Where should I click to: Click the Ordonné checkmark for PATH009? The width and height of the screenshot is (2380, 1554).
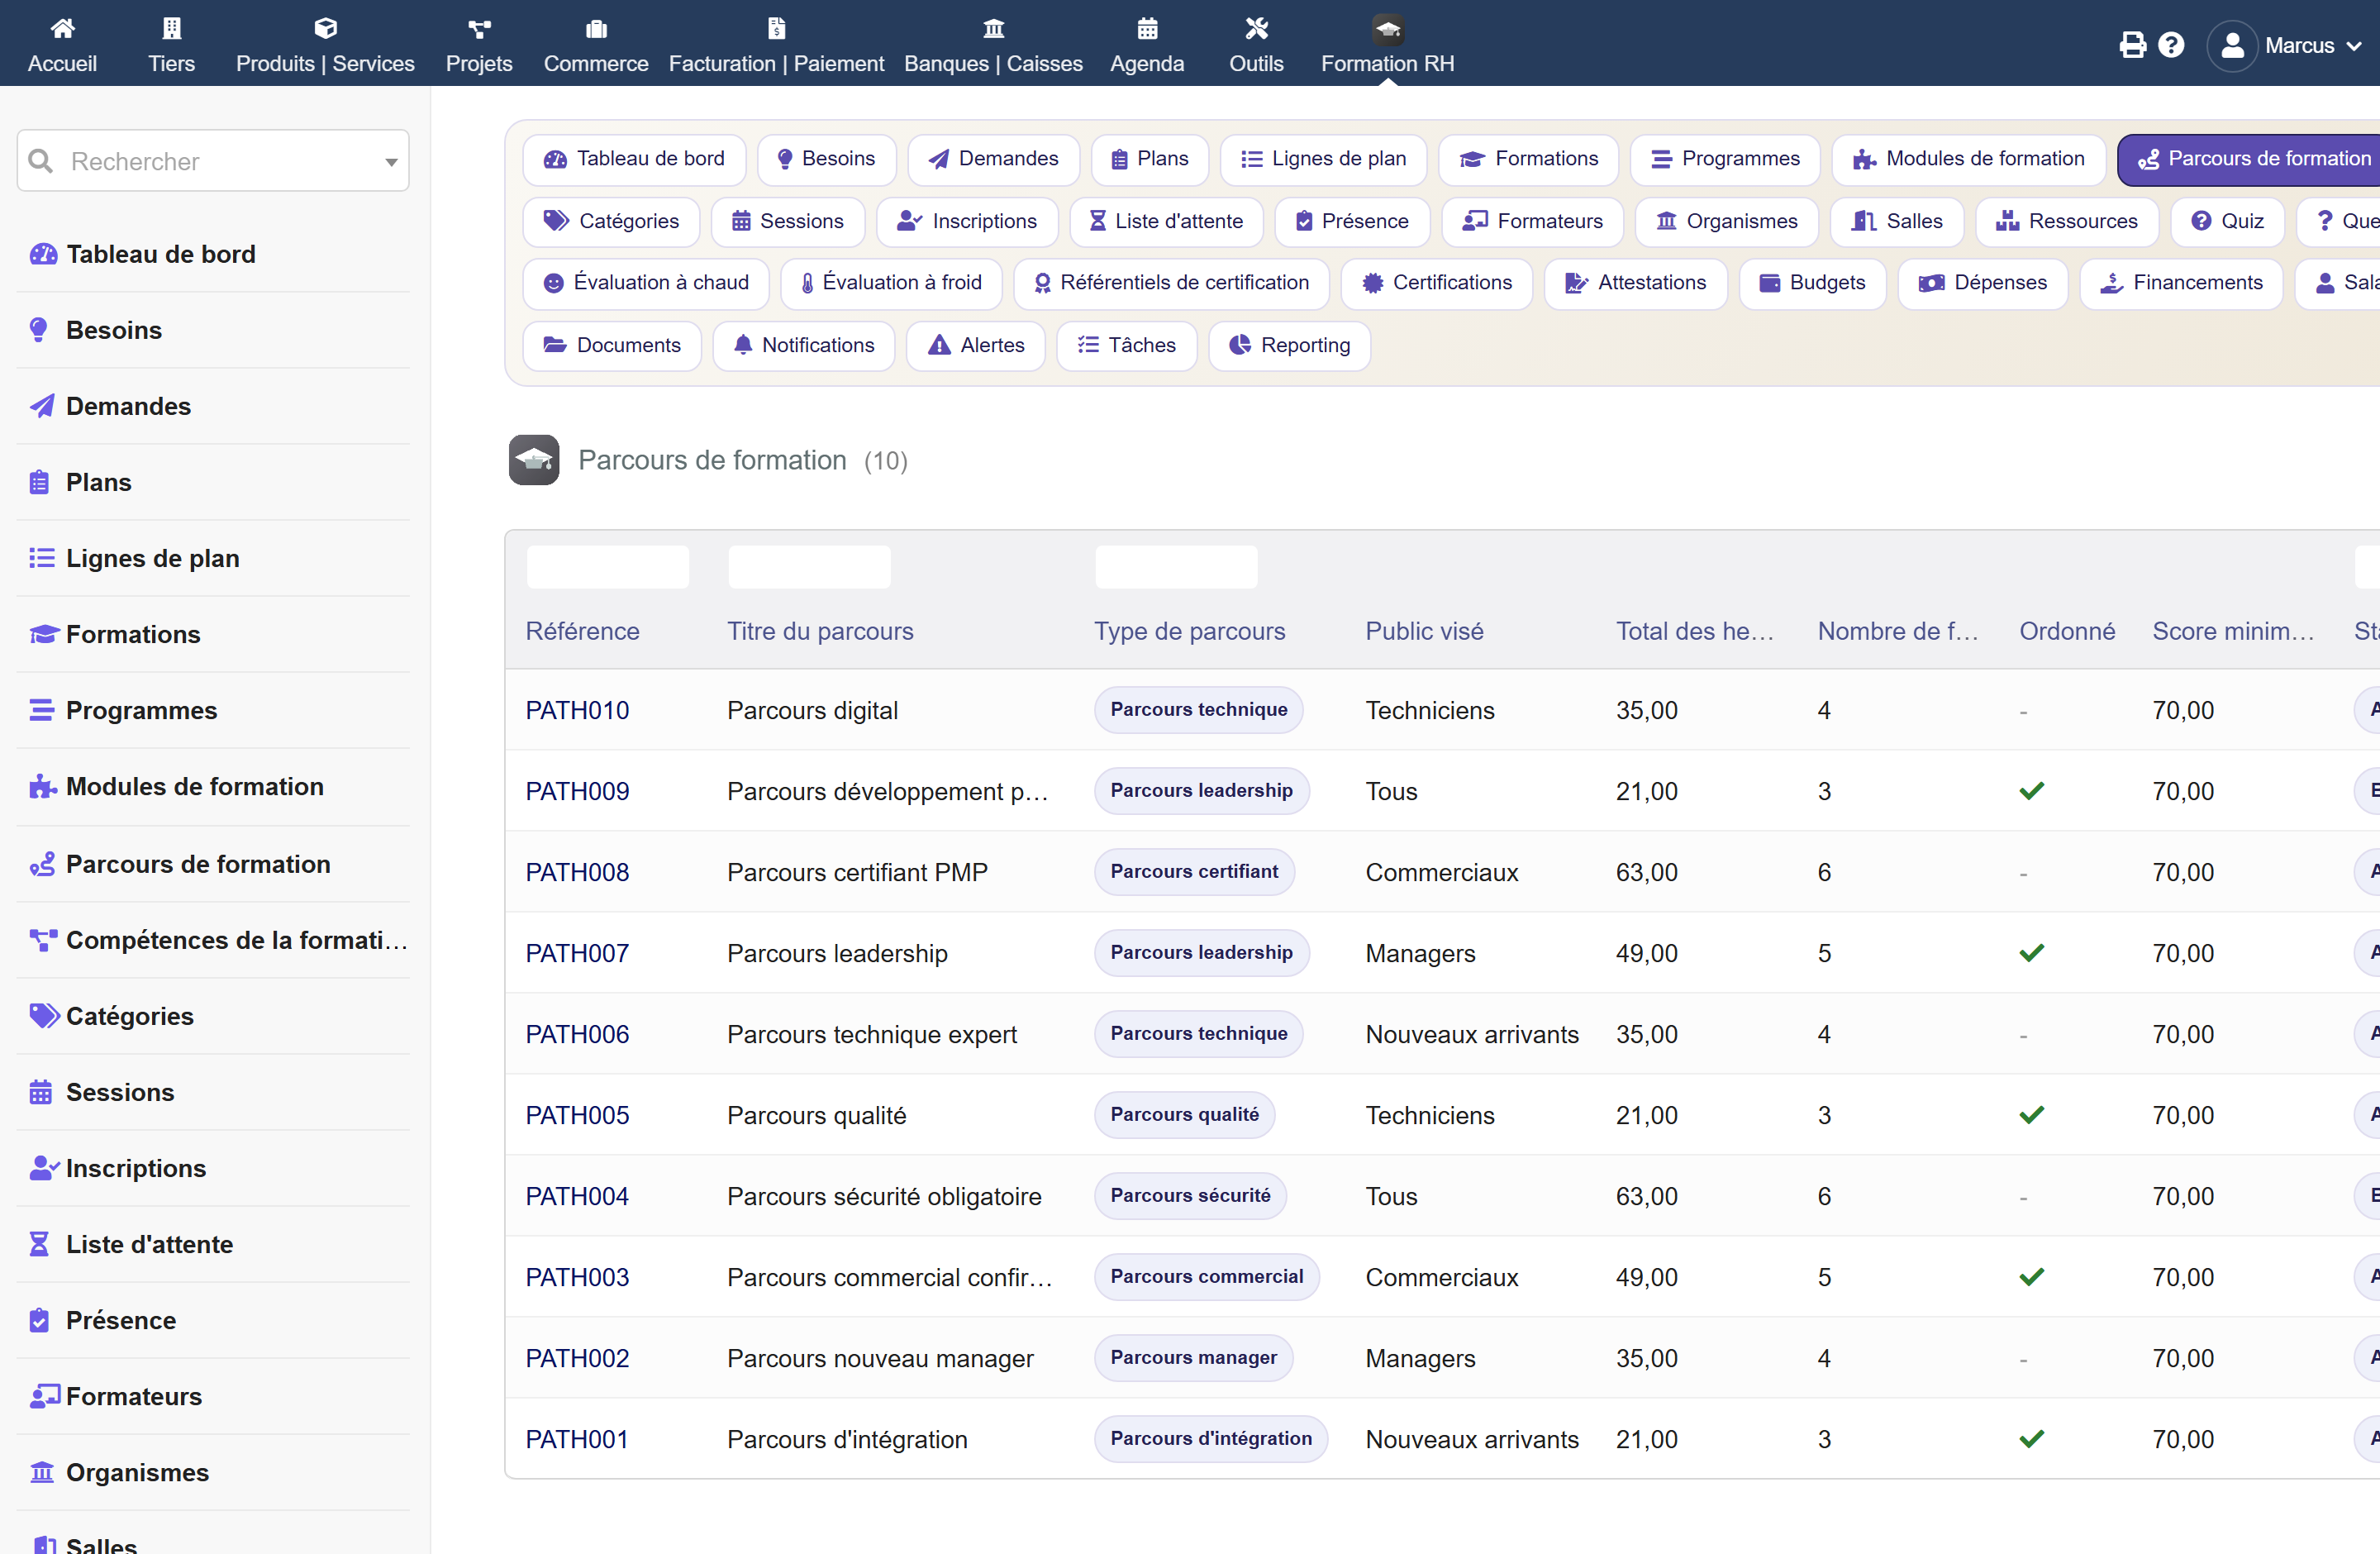(2031, 791)
